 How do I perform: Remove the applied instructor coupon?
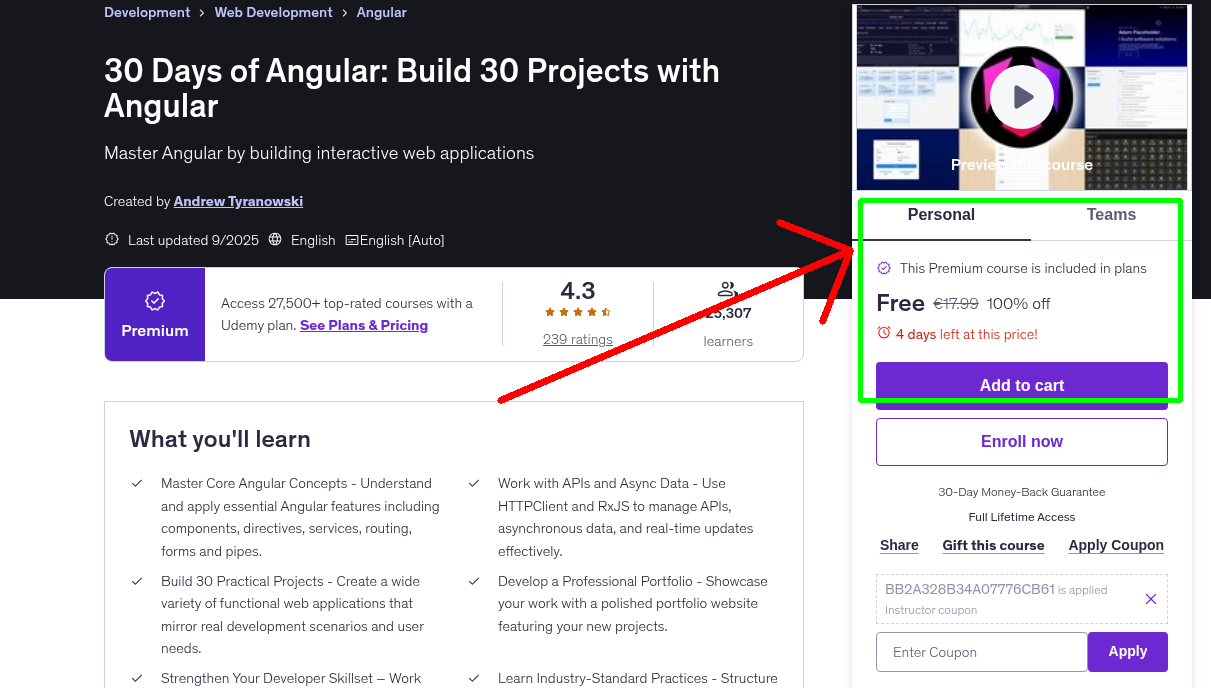(1150, 599)
